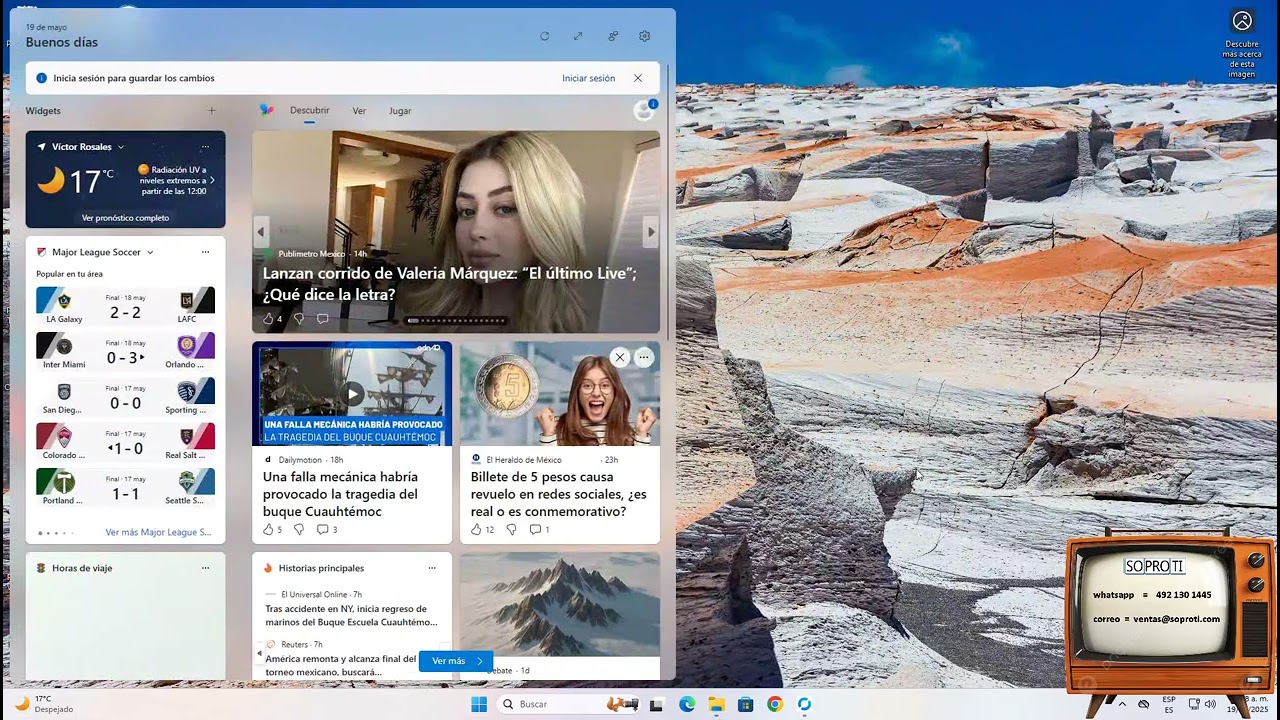Screen dimensions: 1280x720
Task: Play the buque Cuauhtémoc video
Action: [x=352, y=394]
